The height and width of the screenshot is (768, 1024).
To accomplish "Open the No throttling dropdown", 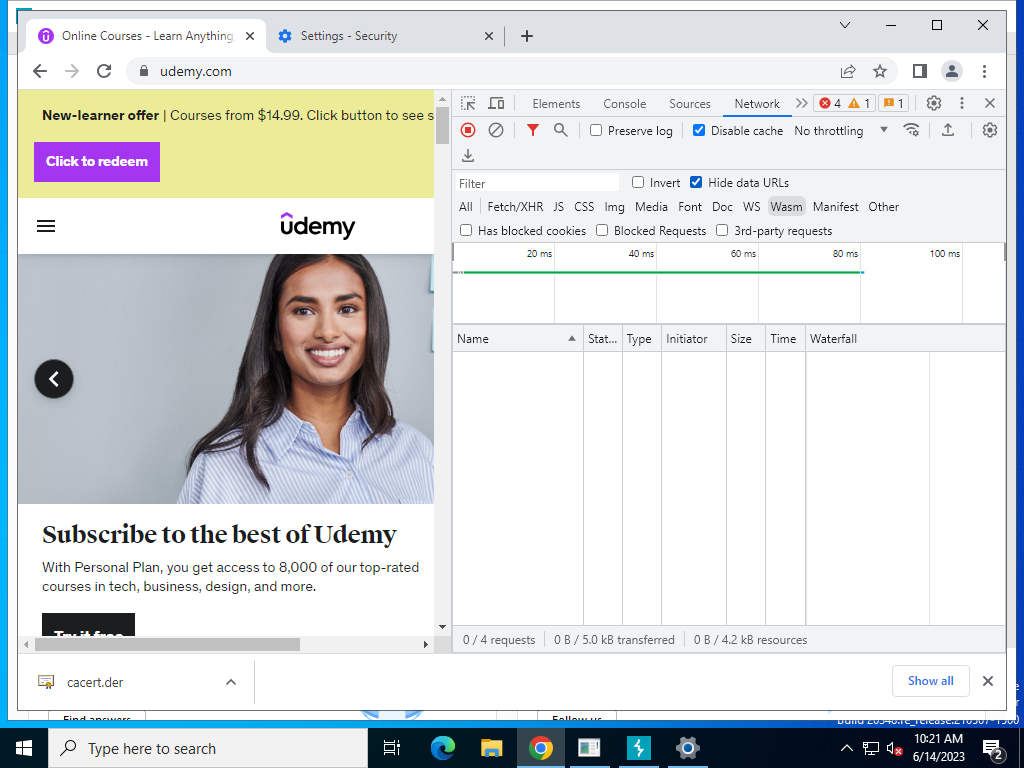I will pos(841,130).
